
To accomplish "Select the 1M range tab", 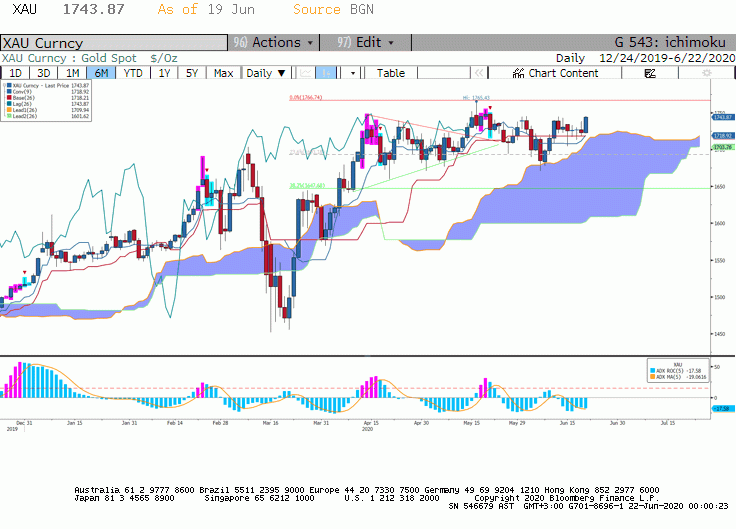I will point(72,73).
